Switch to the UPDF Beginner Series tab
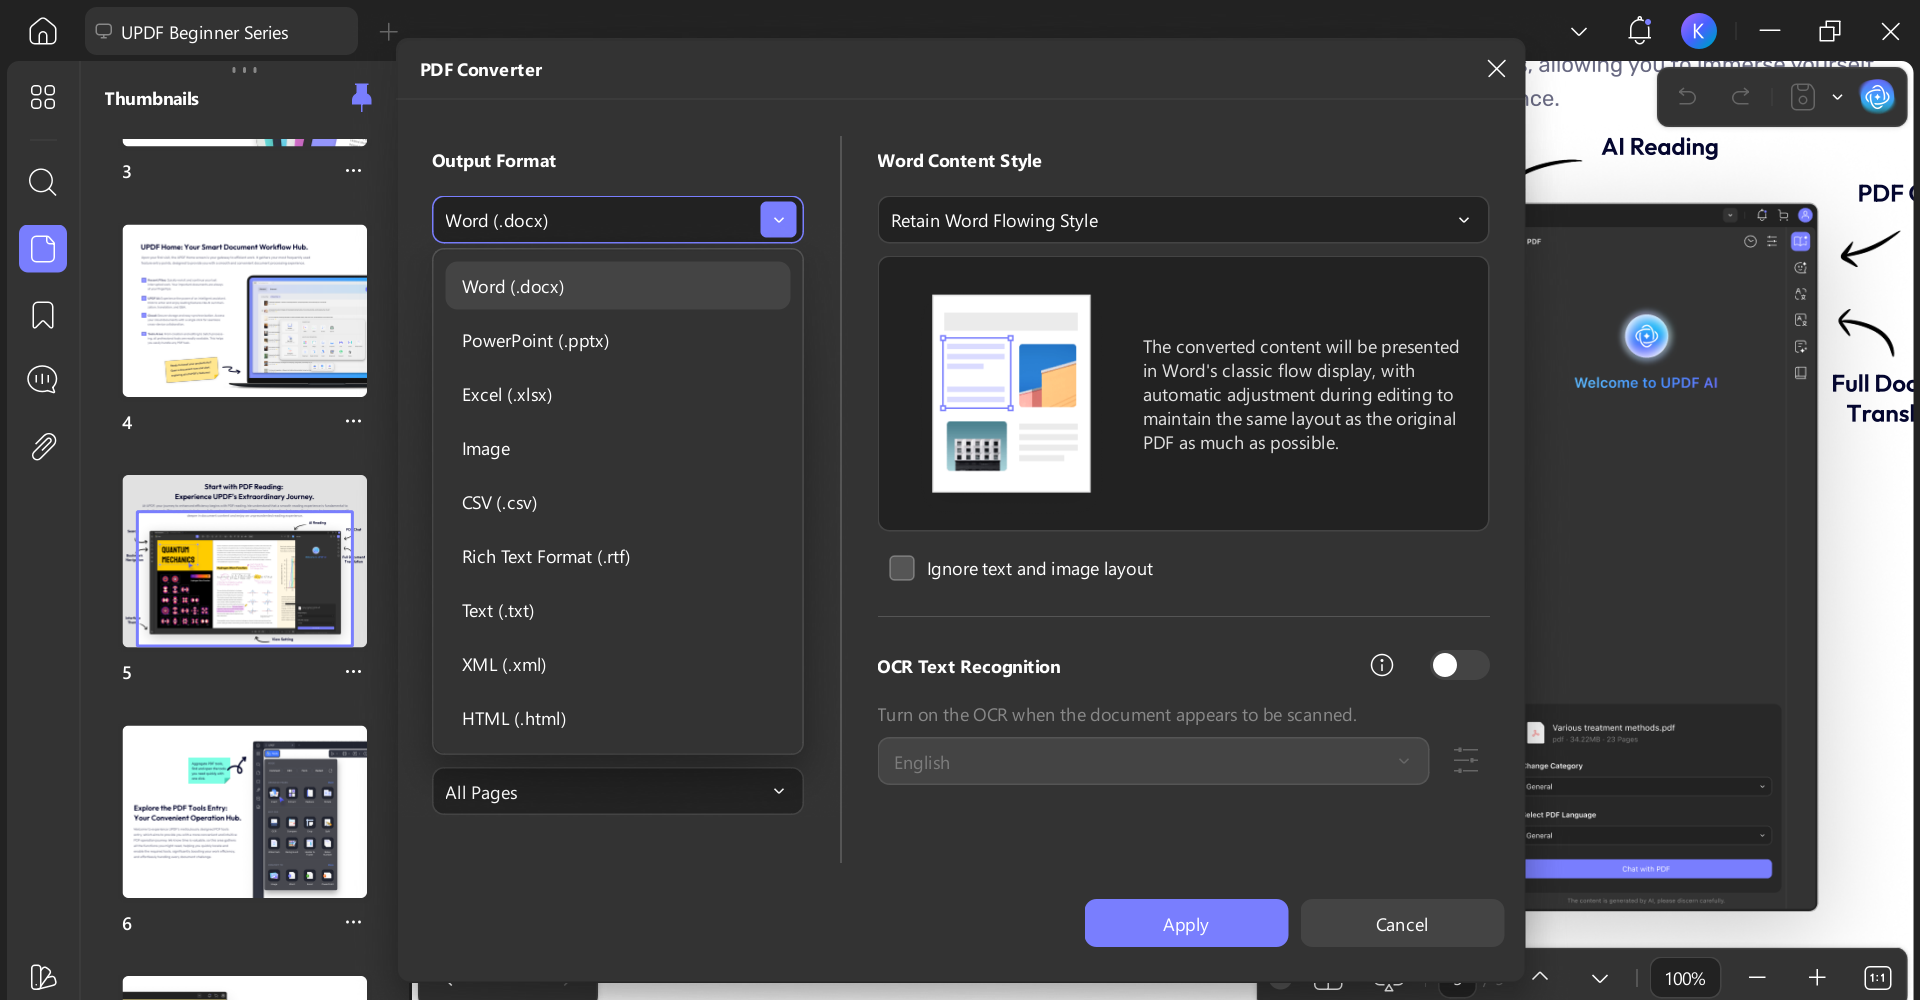 point(204,32)
